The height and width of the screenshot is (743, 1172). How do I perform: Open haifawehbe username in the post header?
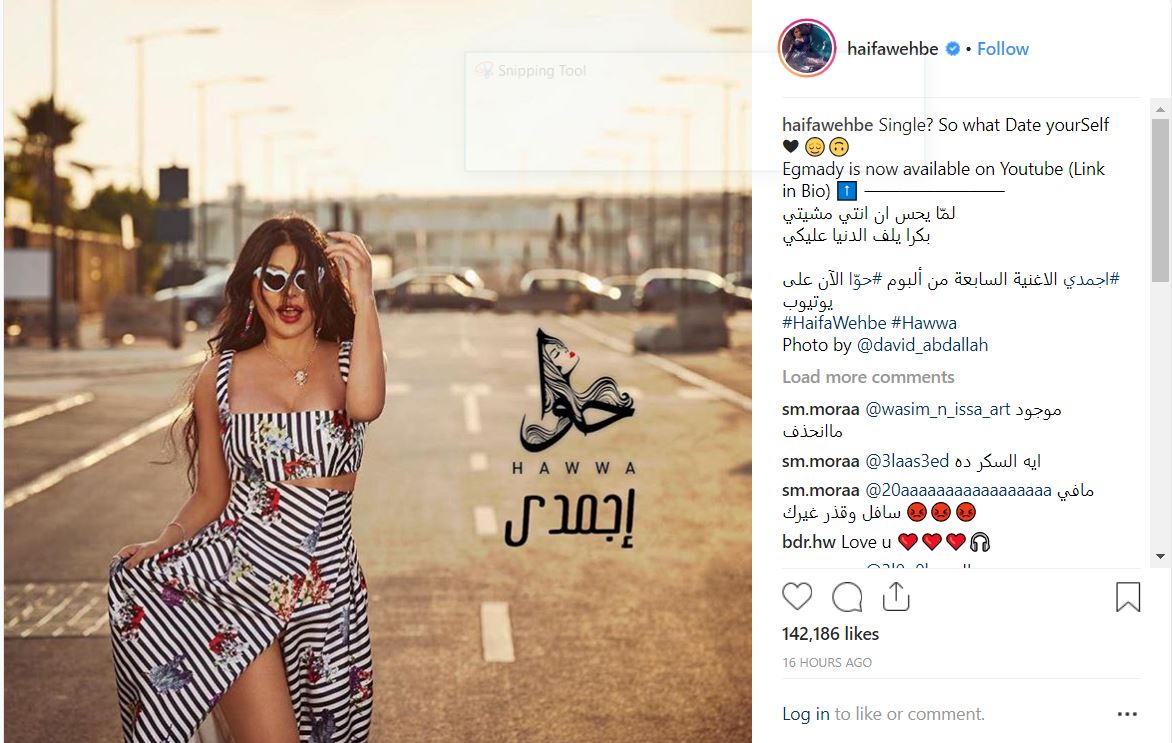coord(892,49)
